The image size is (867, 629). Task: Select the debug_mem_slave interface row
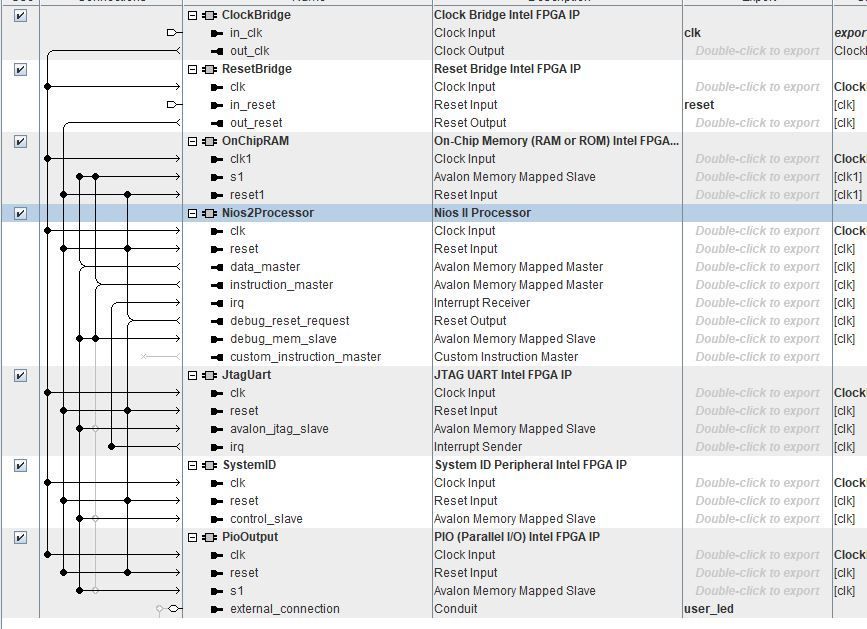(283, 339)
